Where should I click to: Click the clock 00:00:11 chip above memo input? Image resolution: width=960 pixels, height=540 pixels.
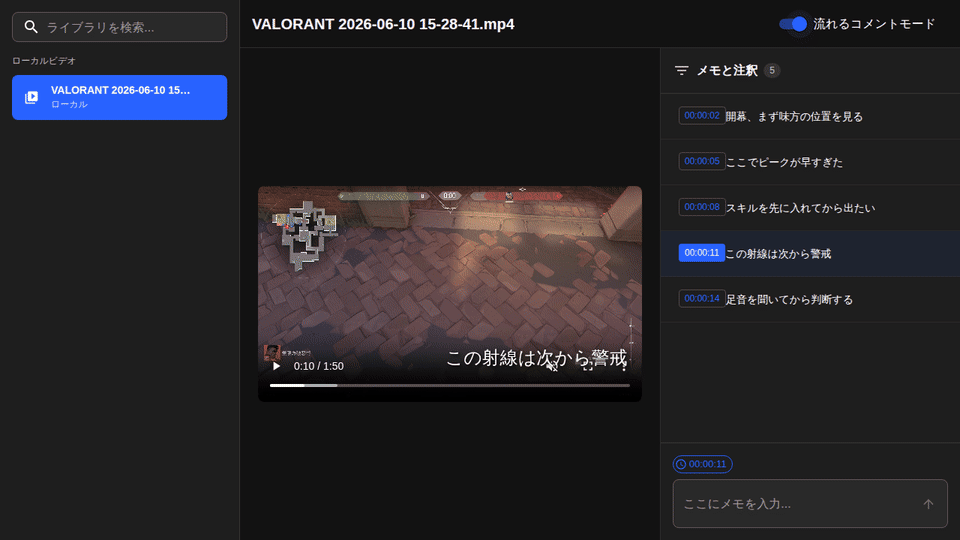pyautogui.click(x=702, y=464)
